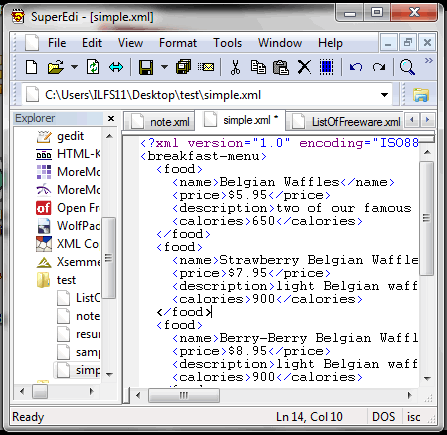Click the Belgian Waffles name line
The image size is (447, 435).
[x=283, y=182]
